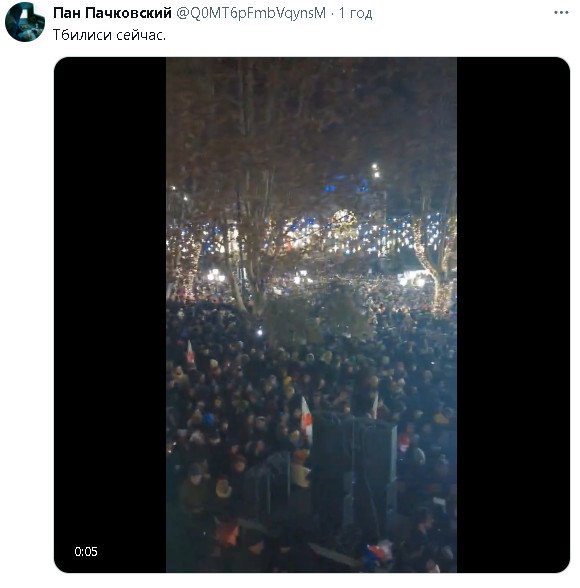Click the 'Тбилиси сейчас.' tweet text

click(x=109, y=35)
